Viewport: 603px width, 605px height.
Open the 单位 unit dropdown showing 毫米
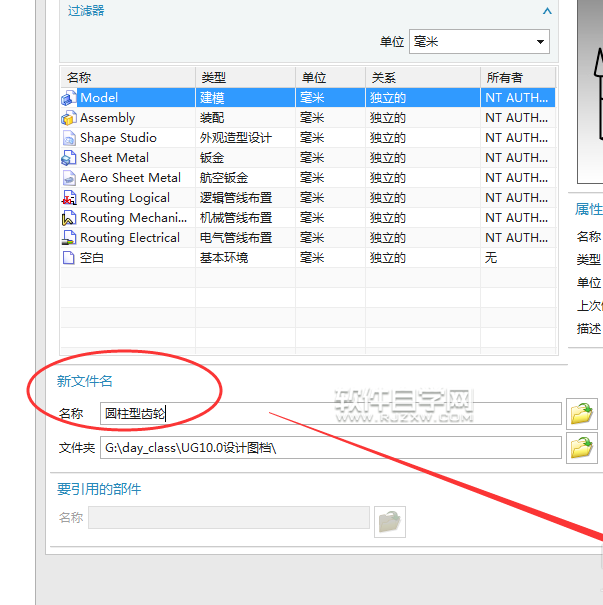[x=479, y=42]
